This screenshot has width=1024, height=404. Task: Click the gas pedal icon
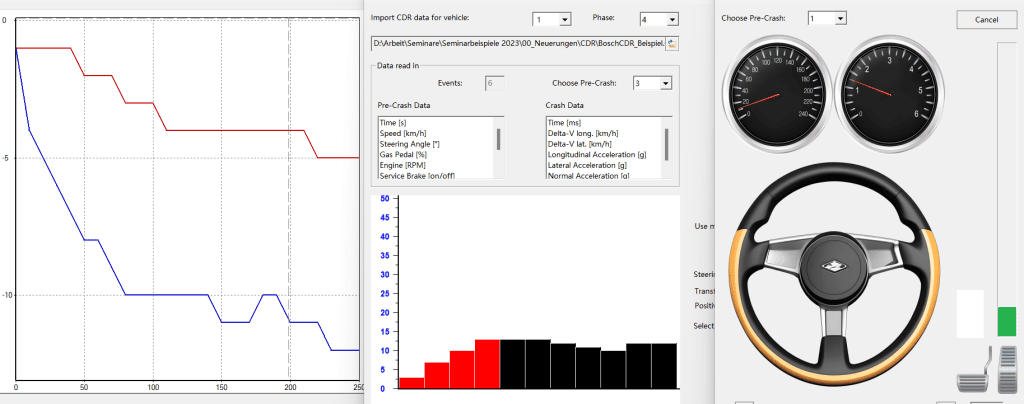(x=1007, y=369)
